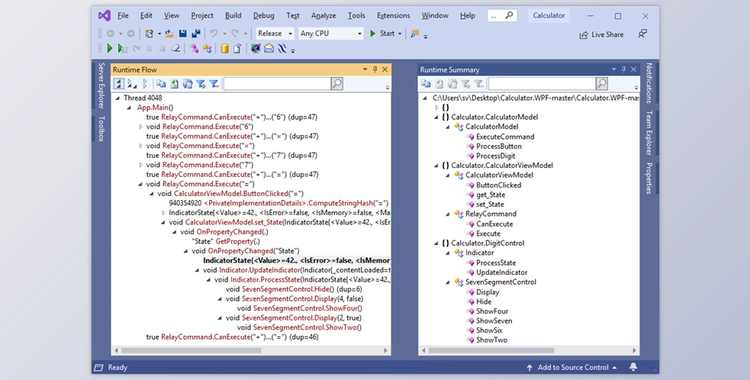Open Runtime Summary window position dropdown arrow
Viewport: 750px width, 380px height.
pyautogui.click(x=614, y=69)
